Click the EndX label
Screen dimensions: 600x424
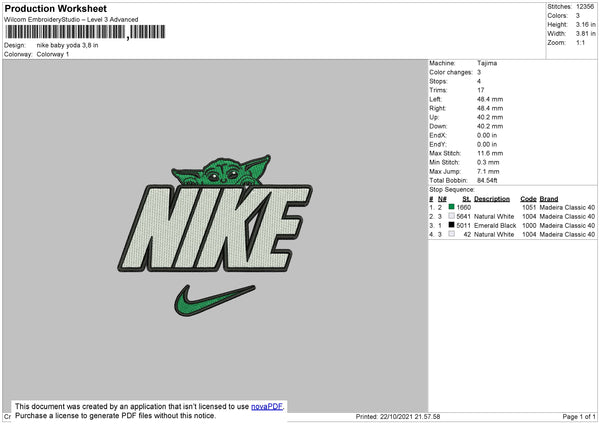(438, 135)
